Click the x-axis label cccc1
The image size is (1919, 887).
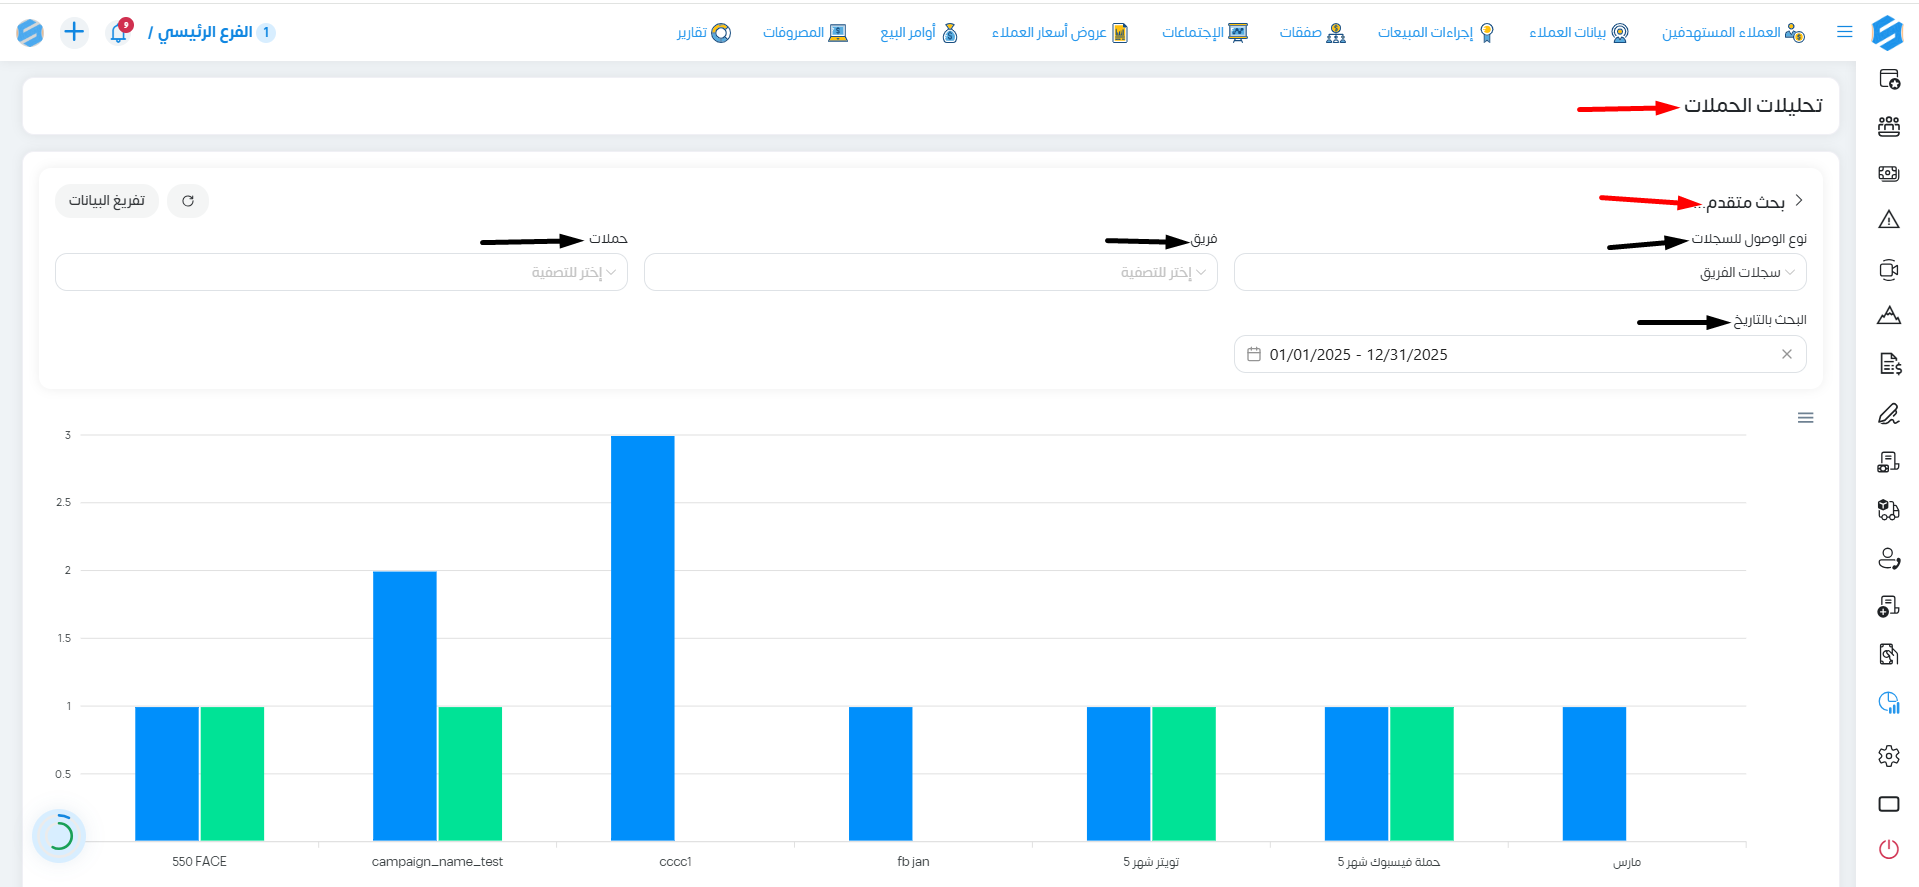click(x=675, y=861)
